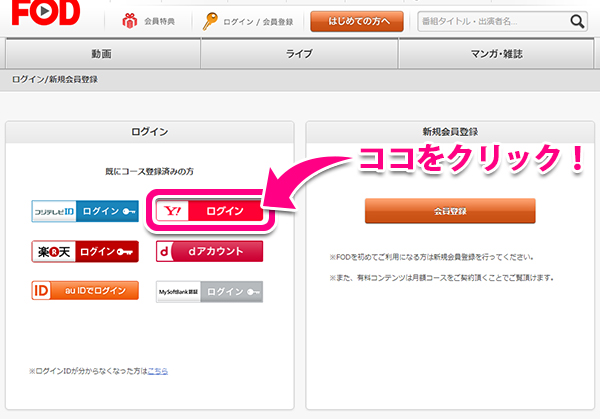
Task: Log in with My SoftBank button
Action: pos(210,292)
